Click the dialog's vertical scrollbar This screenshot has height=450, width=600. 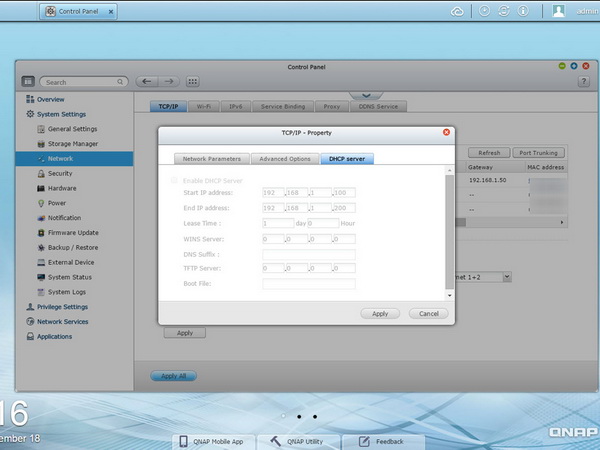pos(449,230)
